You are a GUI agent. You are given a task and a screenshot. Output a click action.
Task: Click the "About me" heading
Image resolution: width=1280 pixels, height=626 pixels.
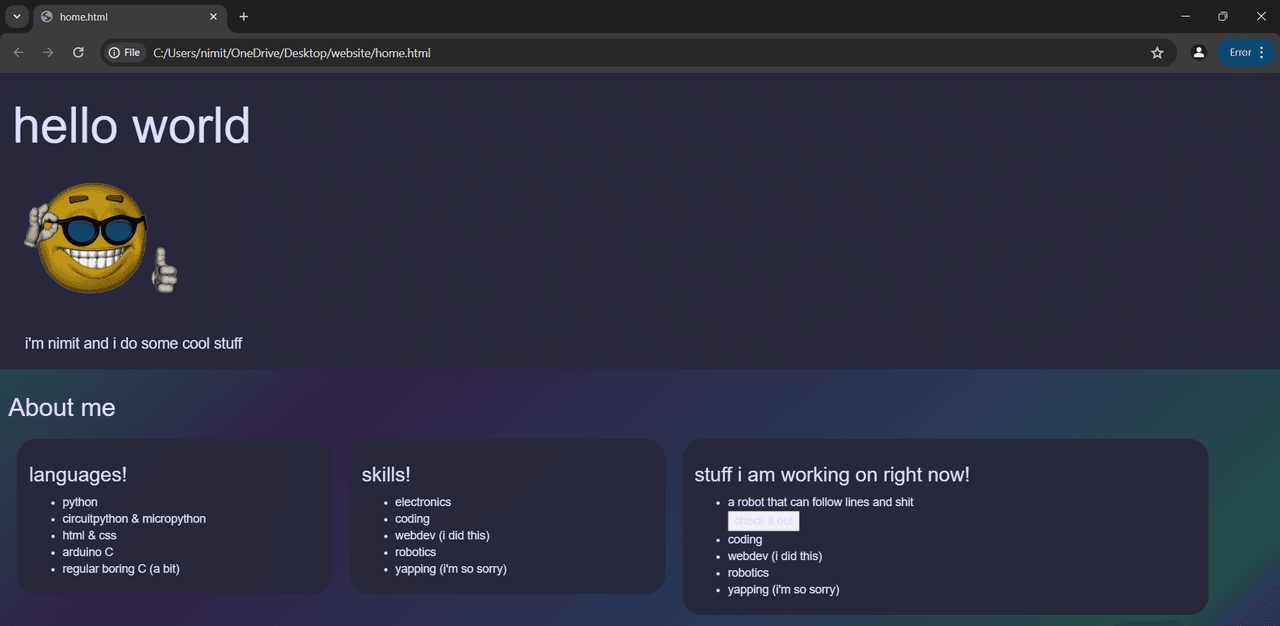62,407
